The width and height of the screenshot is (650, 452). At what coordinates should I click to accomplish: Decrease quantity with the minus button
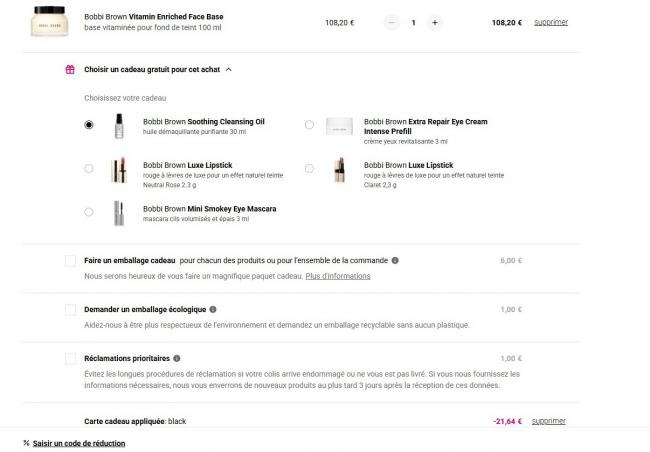tap(391, 22)
